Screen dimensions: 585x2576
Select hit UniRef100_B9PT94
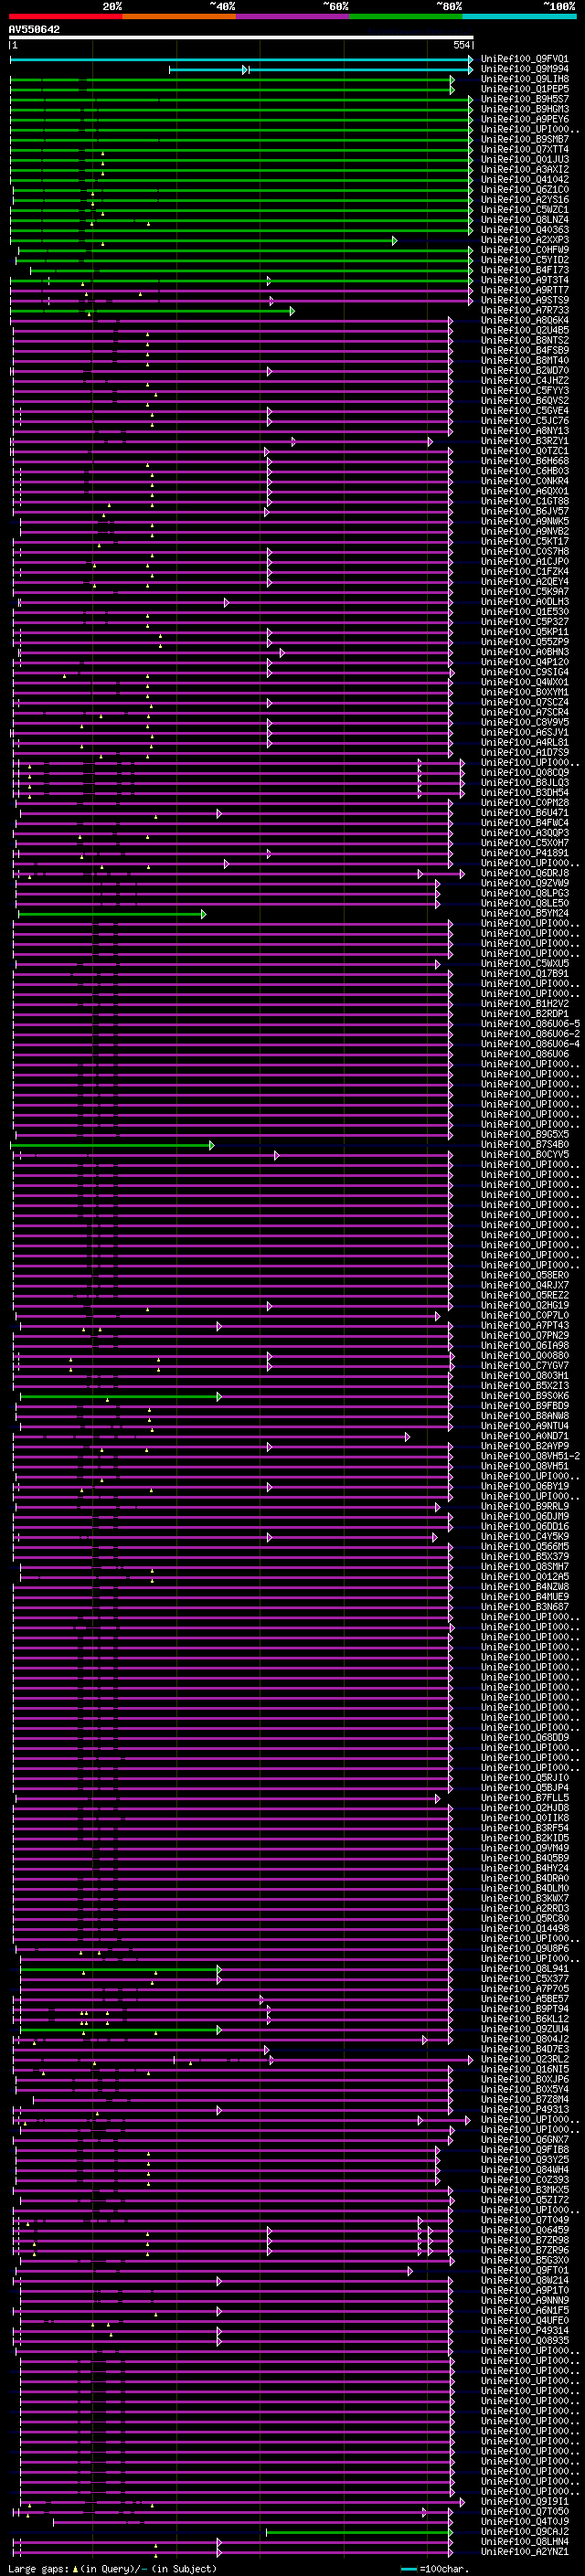click(525, 2009)
